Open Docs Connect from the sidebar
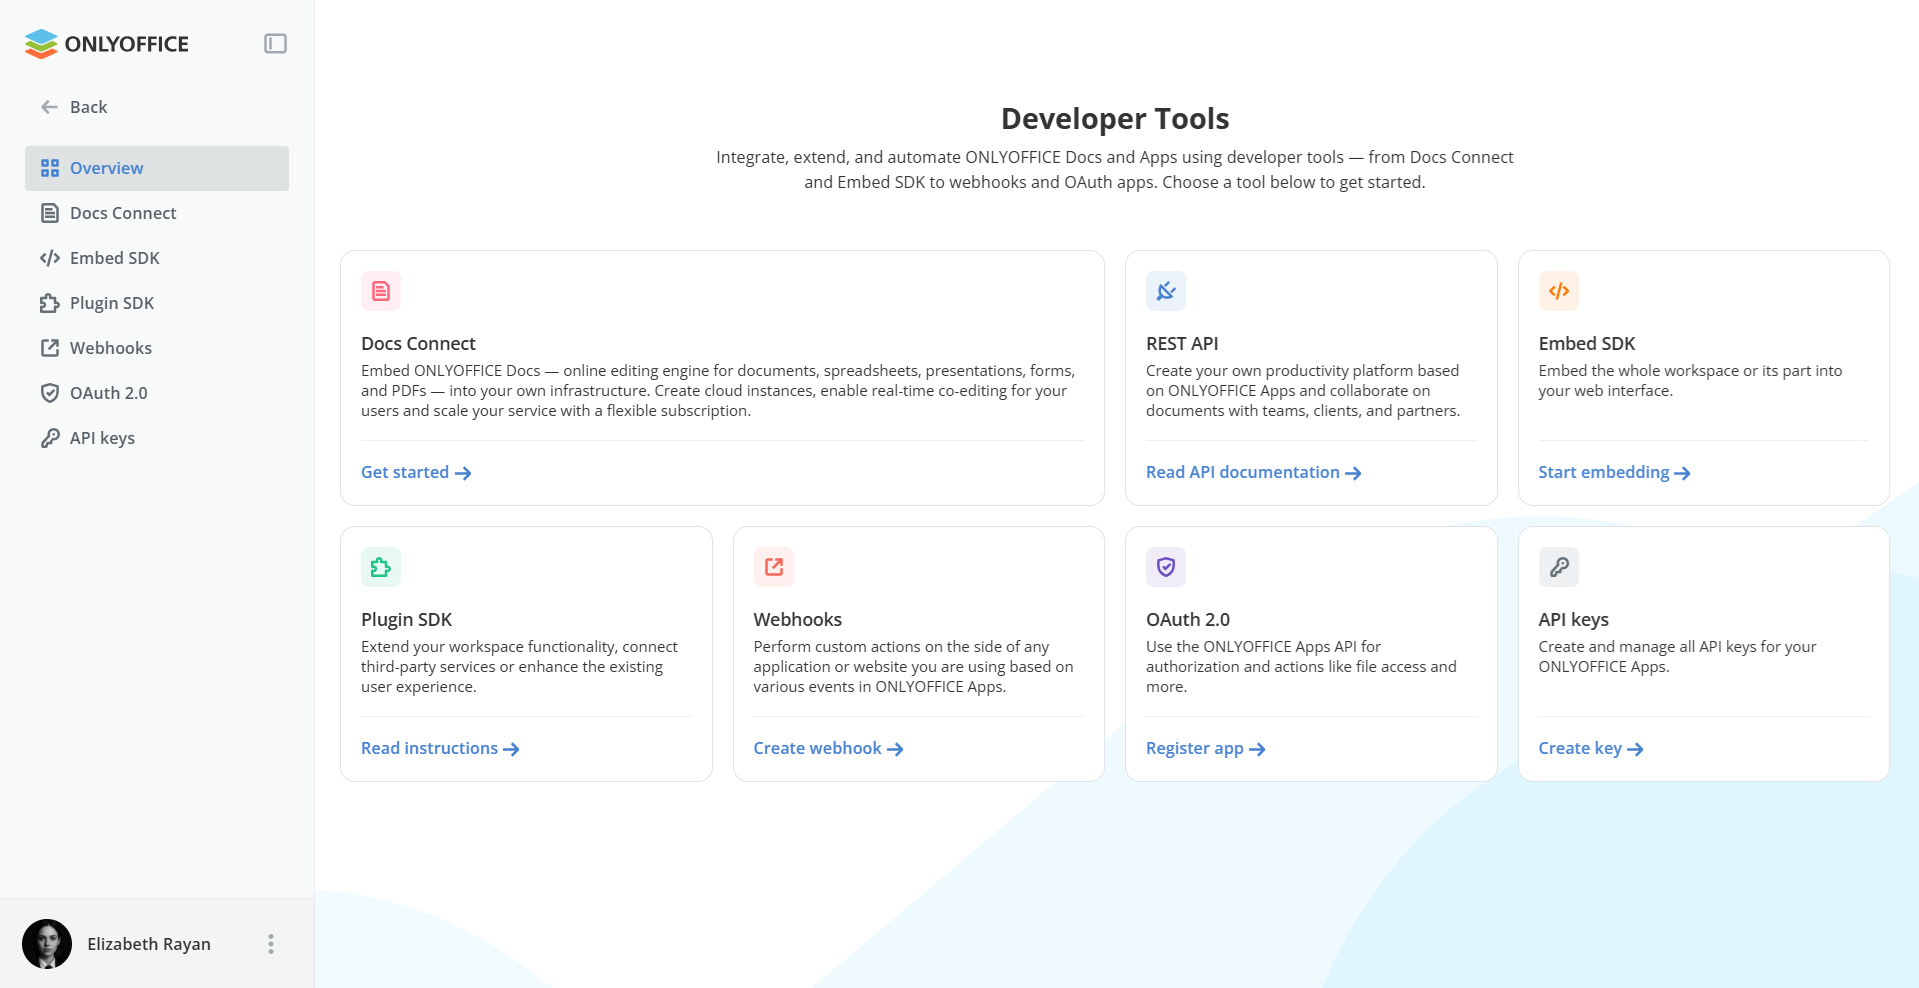 (157, 213)
